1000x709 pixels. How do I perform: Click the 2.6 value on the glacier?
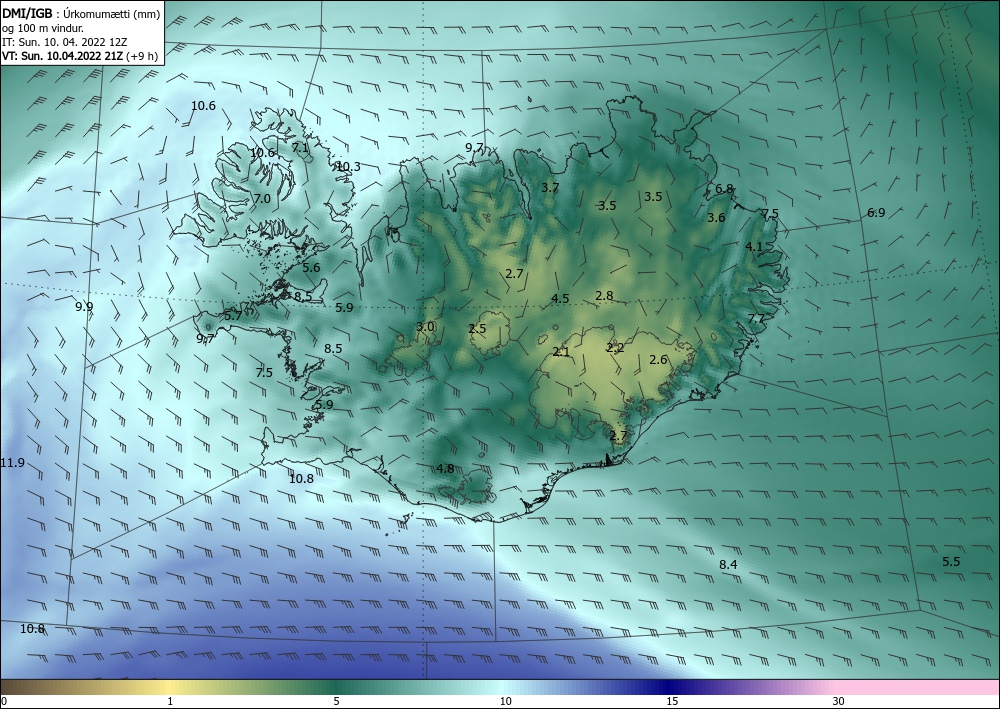click(x=658, y=360)
